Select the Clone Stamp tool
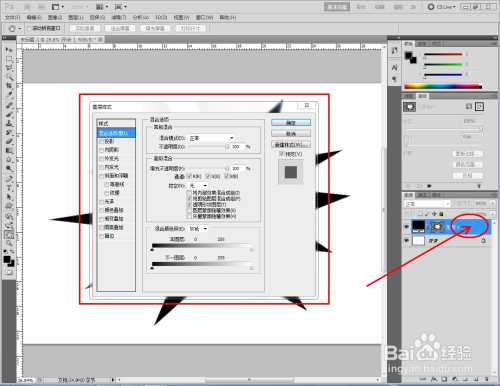Screen dimensions: 500x386 (x=9, y=123)
